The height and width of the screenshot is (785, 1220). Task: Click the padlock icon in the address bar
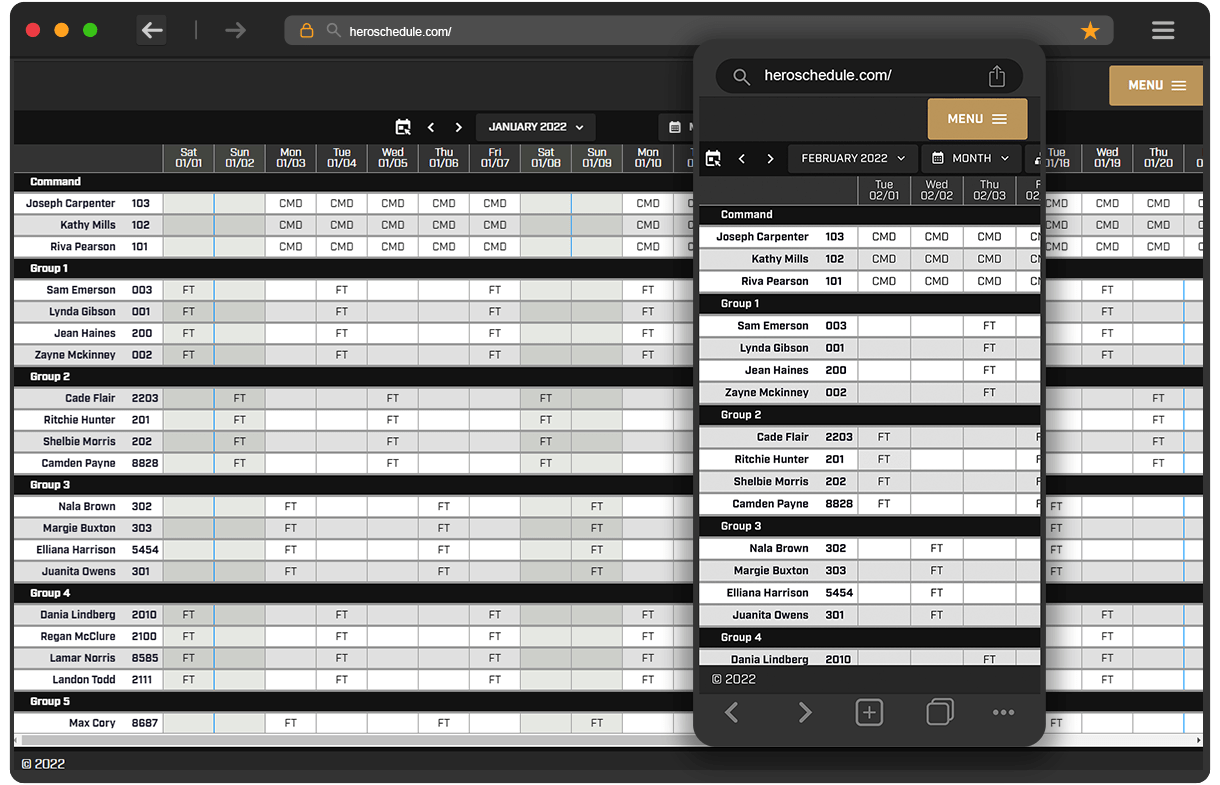coord(307,31)
